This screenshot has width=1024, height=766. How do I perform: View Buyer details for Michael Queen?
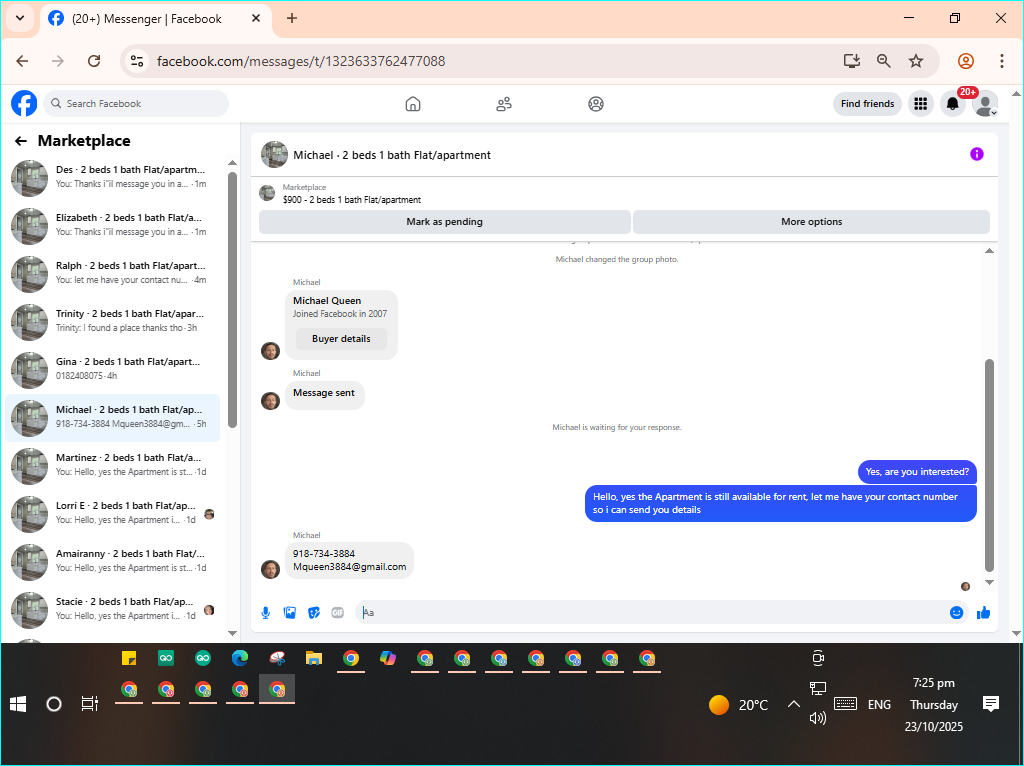341,338
